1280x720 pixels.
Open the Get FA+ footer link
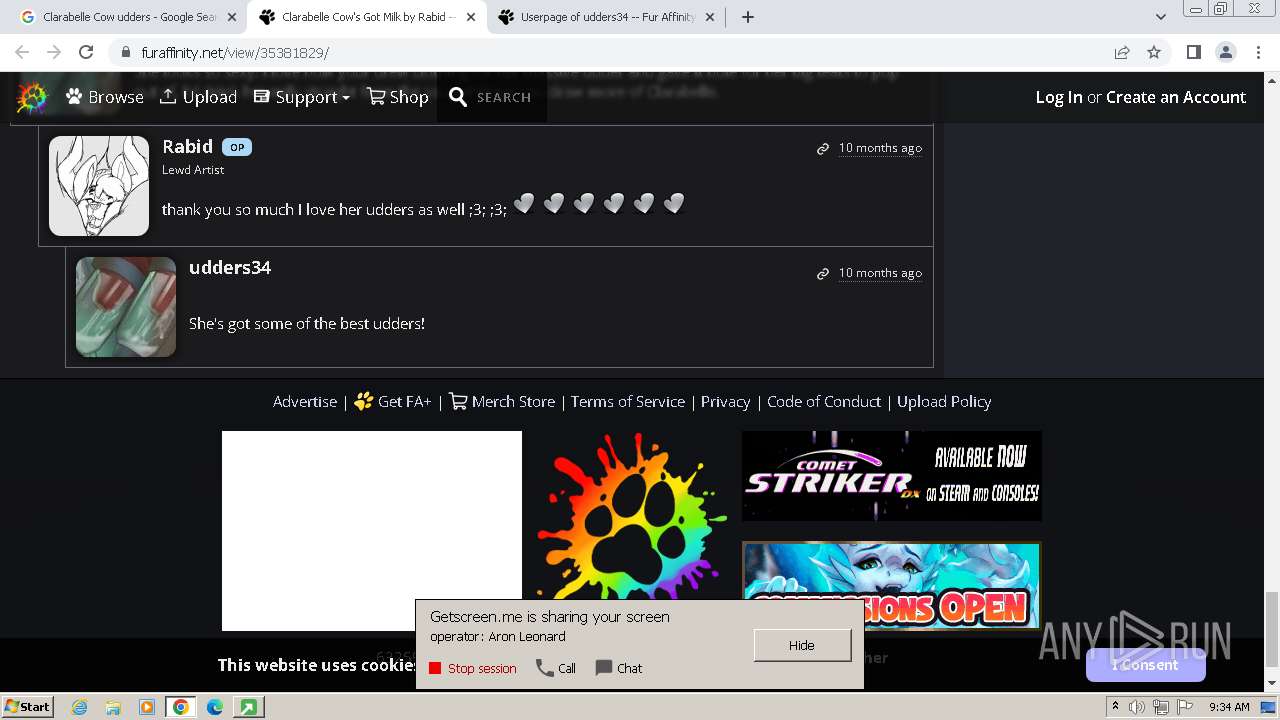click(x=393, y=401)
